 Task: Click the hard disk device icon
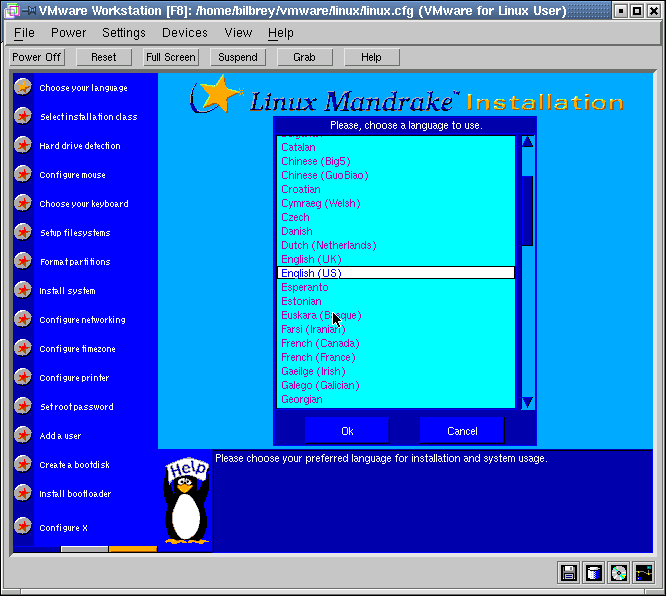[594, 573]
